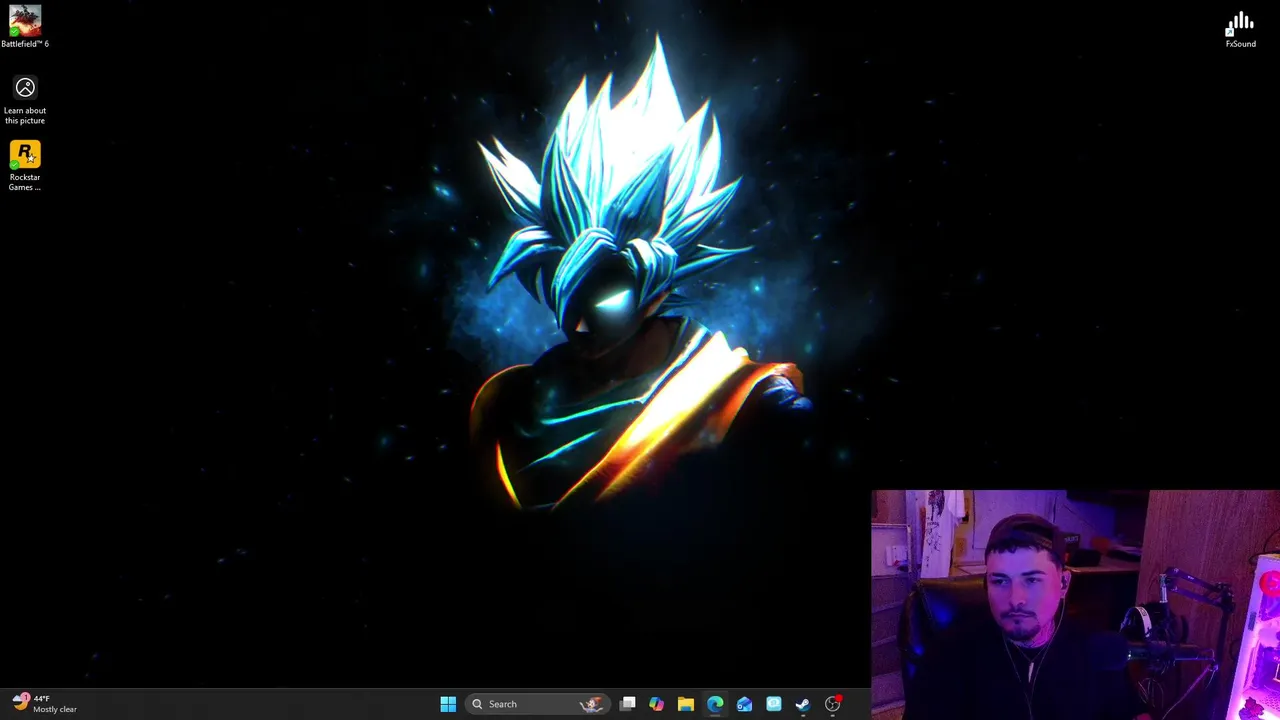Open the Outlook mail app in taskbar
Image resolution: width=1280 pixels, height=720 pixels.
pos(744,704)
